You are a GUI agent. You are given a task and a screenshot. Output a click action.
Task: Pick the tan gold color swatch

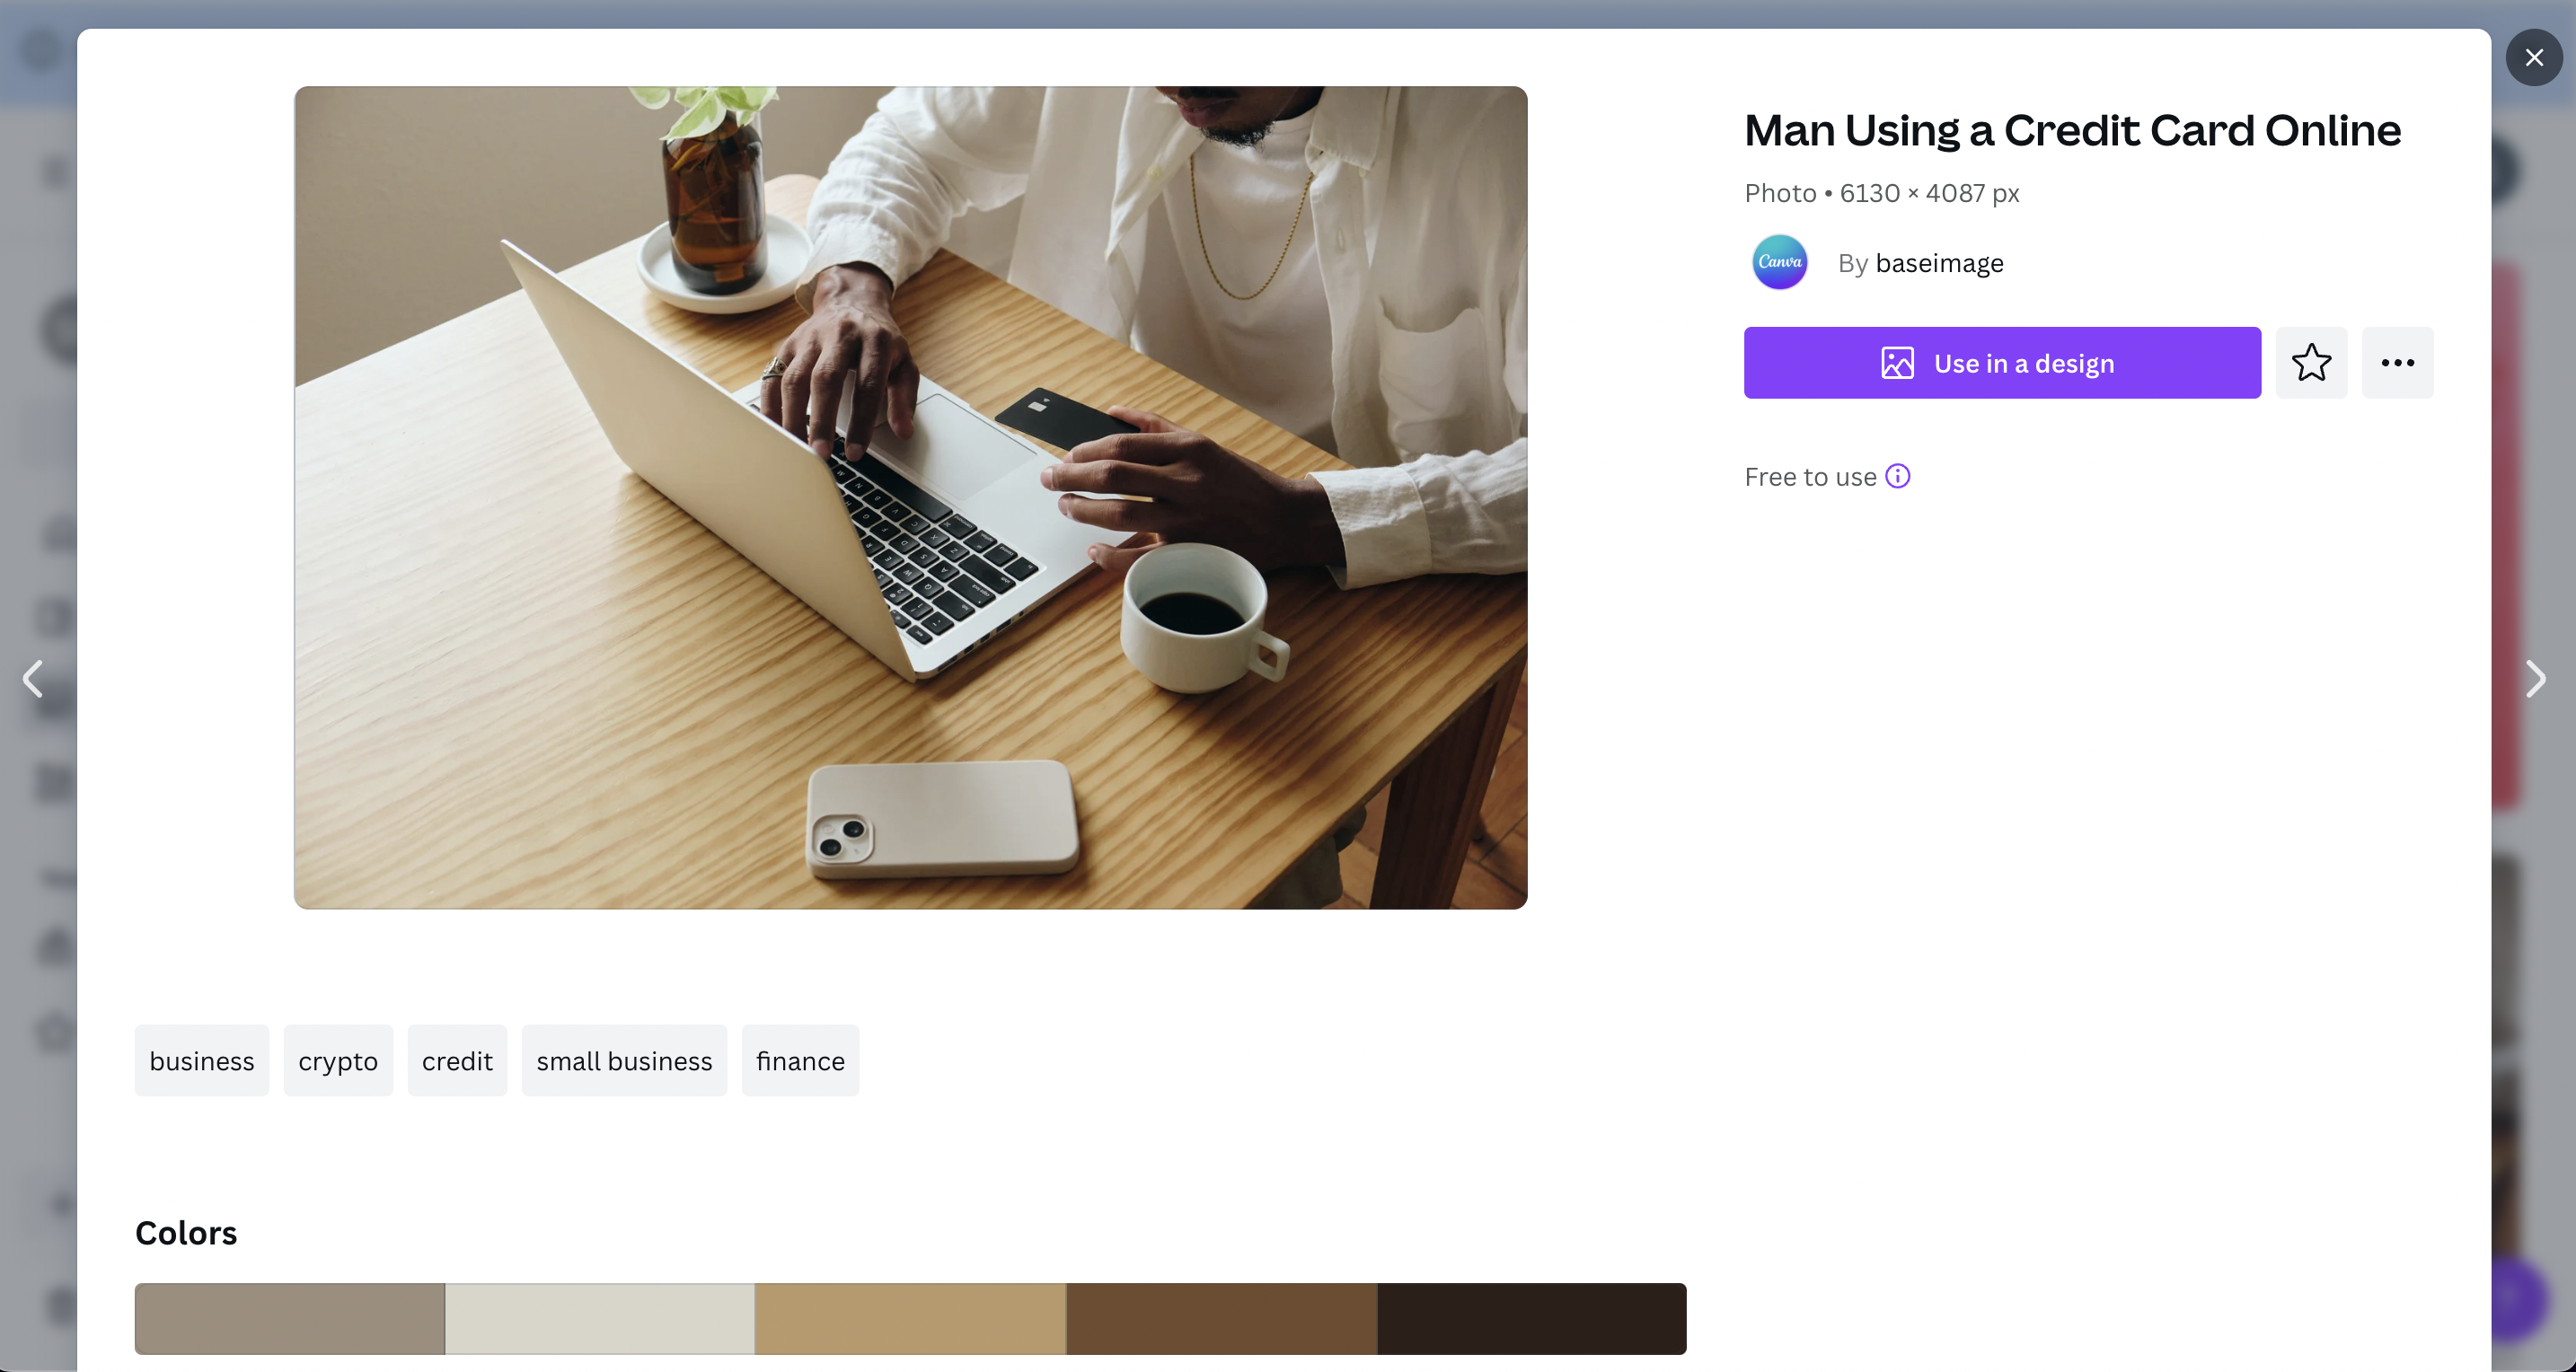point(910,1318)
